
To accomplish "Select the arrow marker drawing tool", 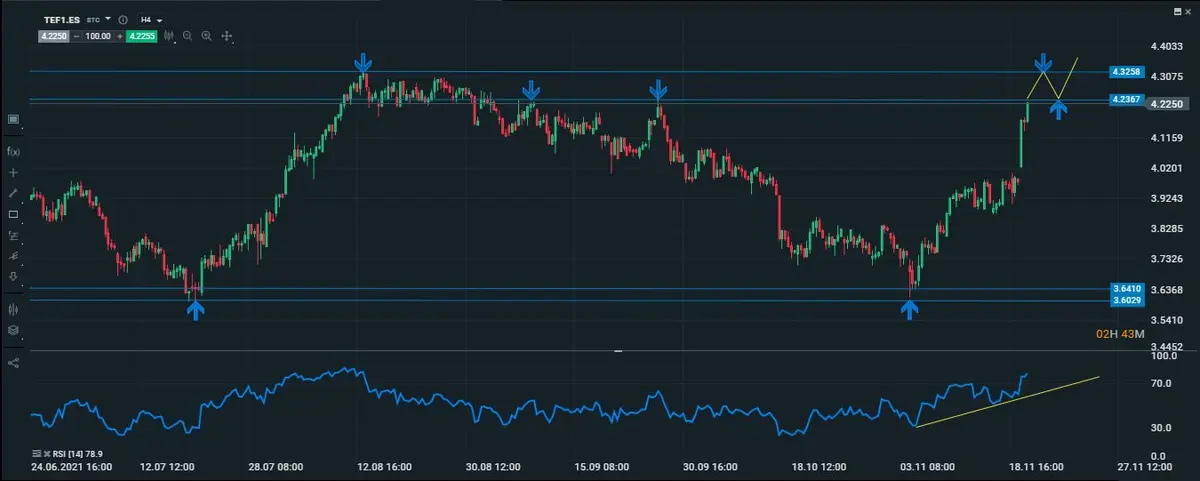I will tap(13, 276).
